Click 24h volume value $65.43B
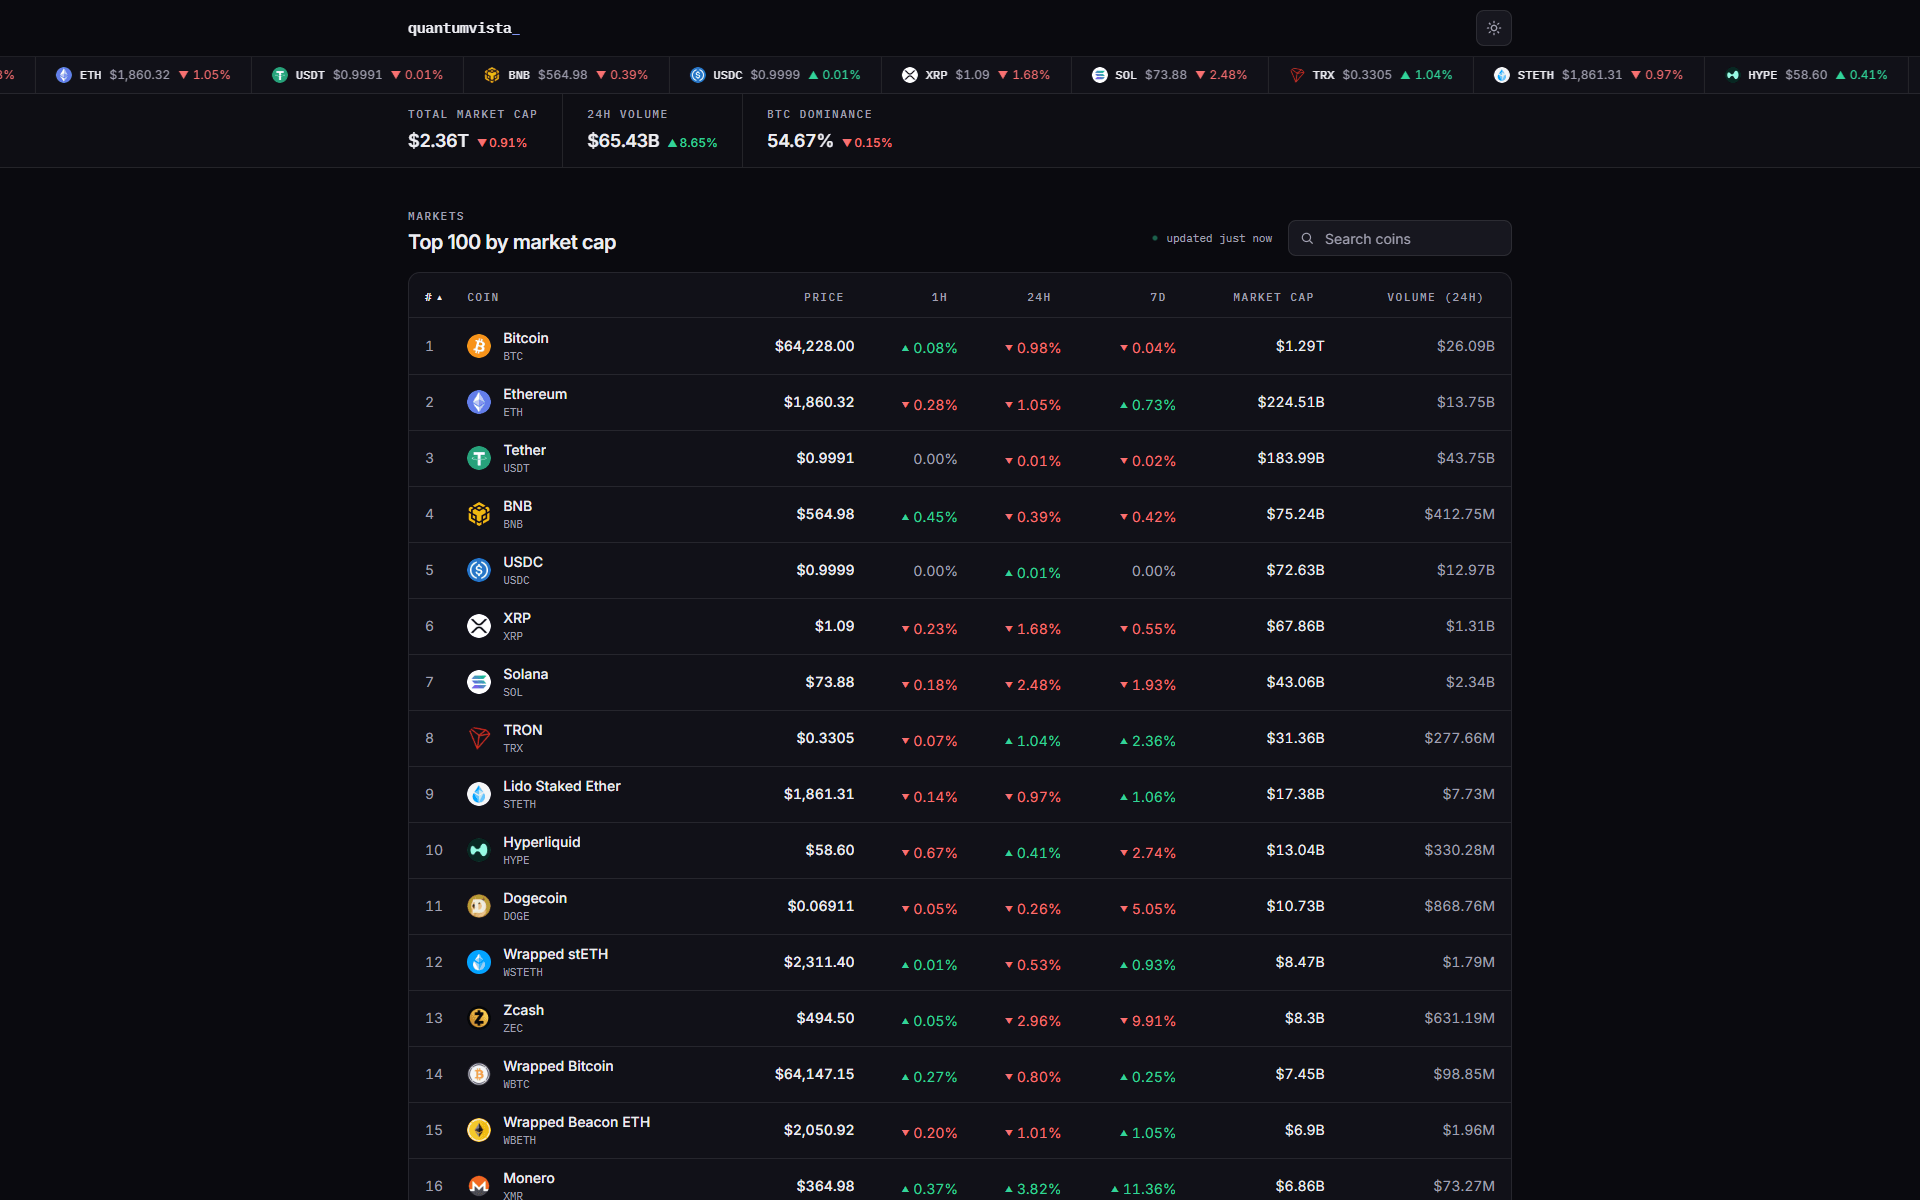The width and height of the screenshot is (1920, 1200). (623, 141)
